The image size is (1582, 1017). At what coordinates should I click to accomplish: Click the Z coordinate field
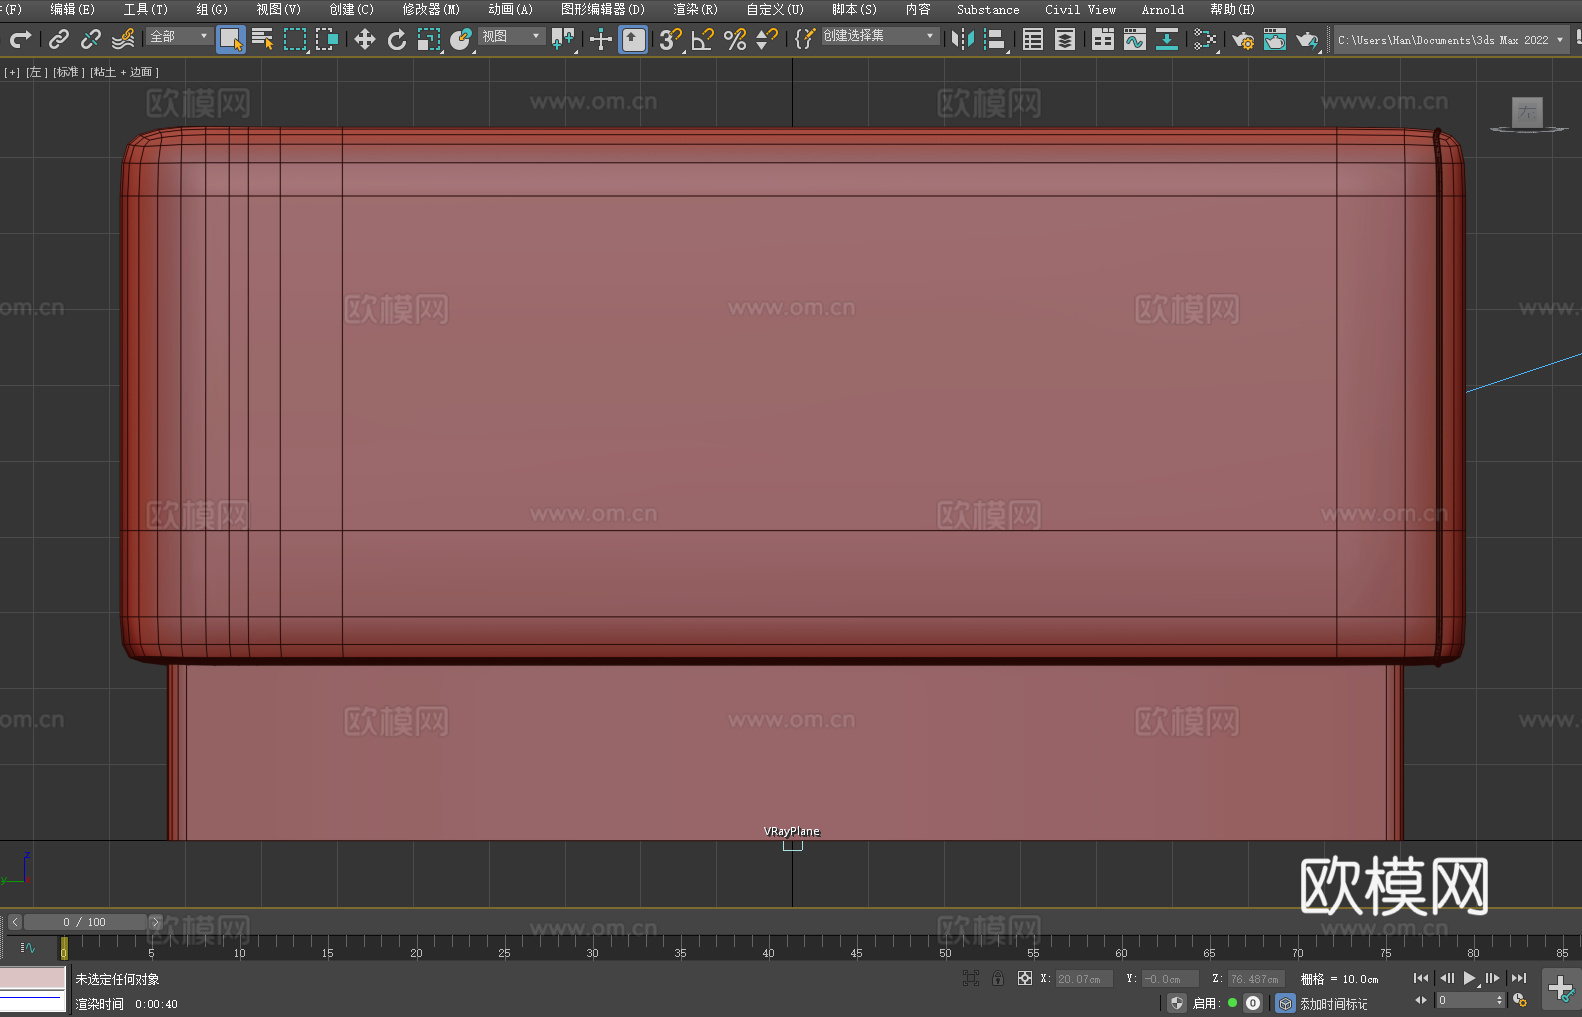coord(1256,979)
